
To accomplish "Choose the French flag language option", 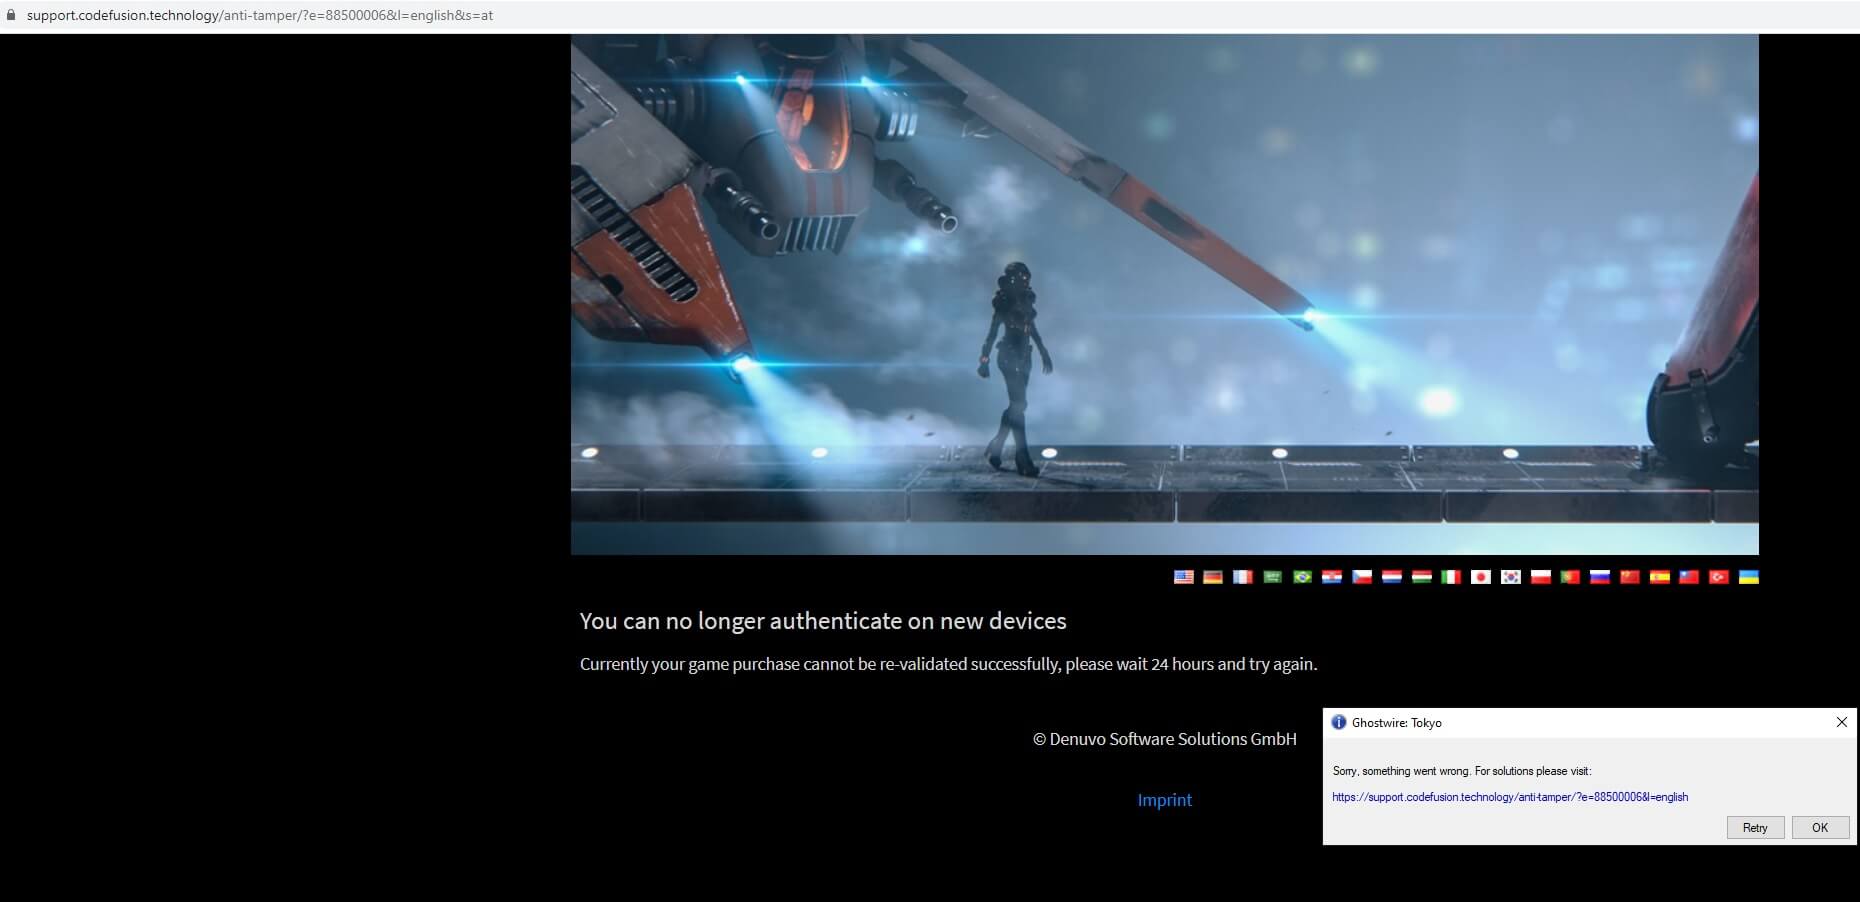I will point(1243,577).
